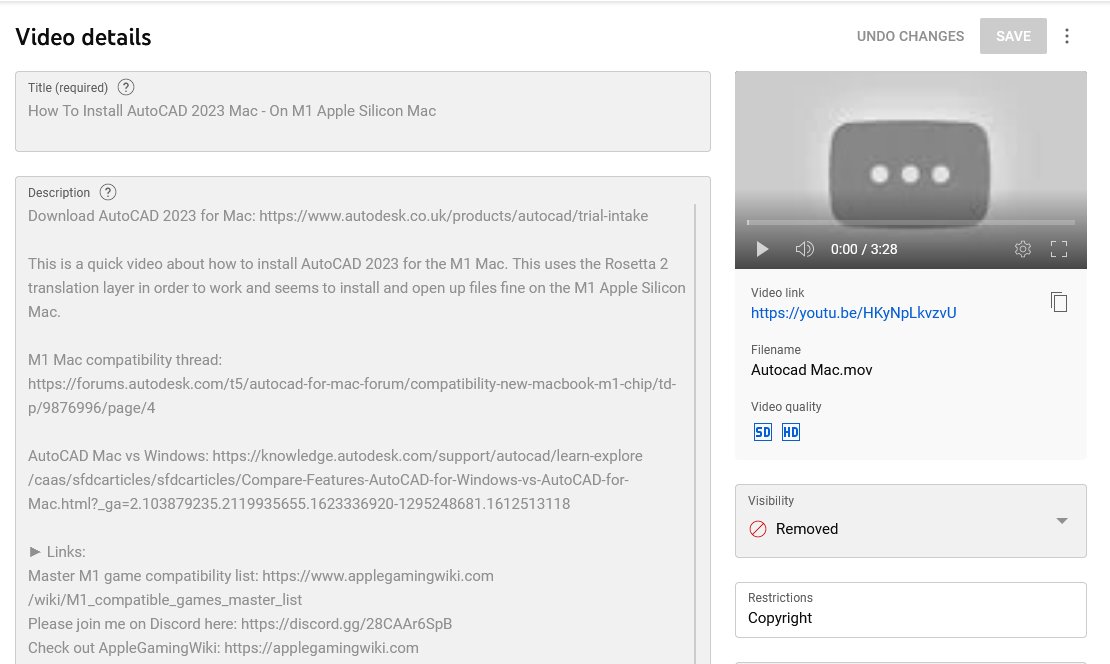Enter fullscreen in video preview
This screenshot has height=664, width=1110.
1058,249
